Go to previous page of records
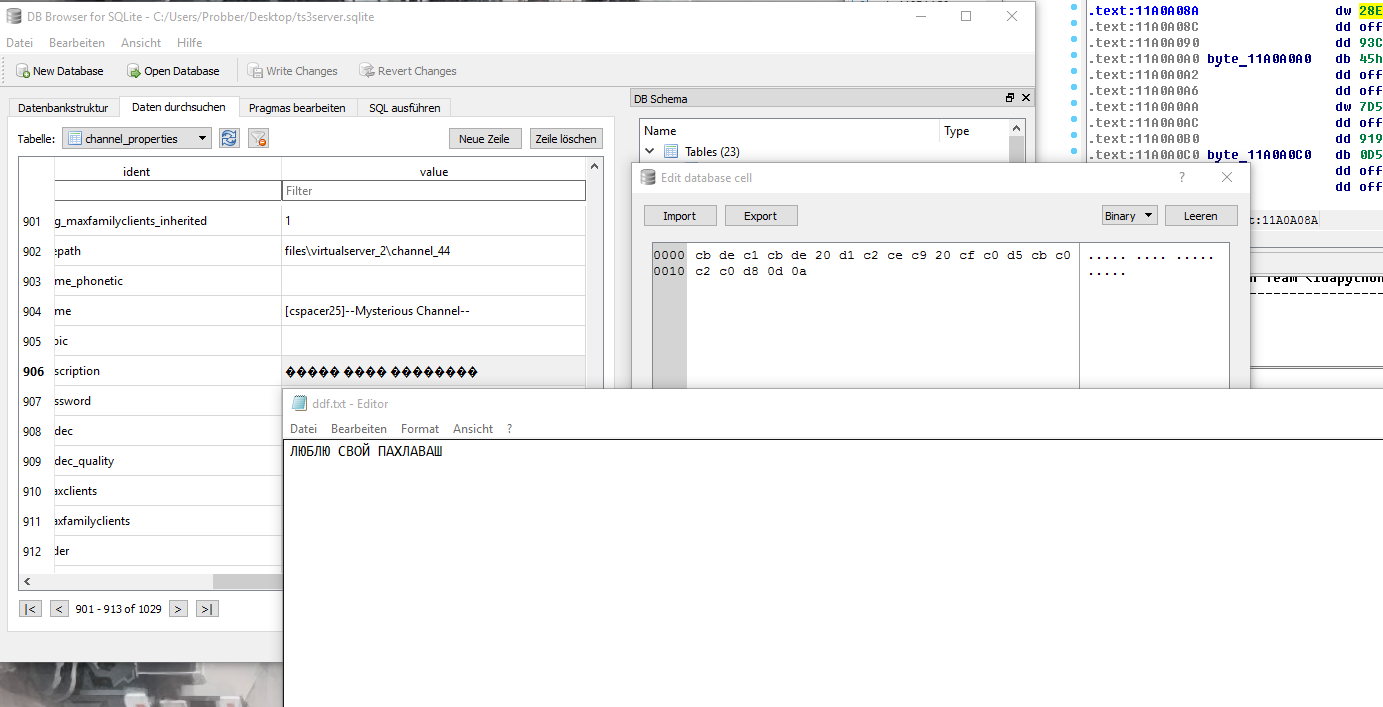This screenshot has width=1383, height=707. pyautogui.click(x=60, y=609)
